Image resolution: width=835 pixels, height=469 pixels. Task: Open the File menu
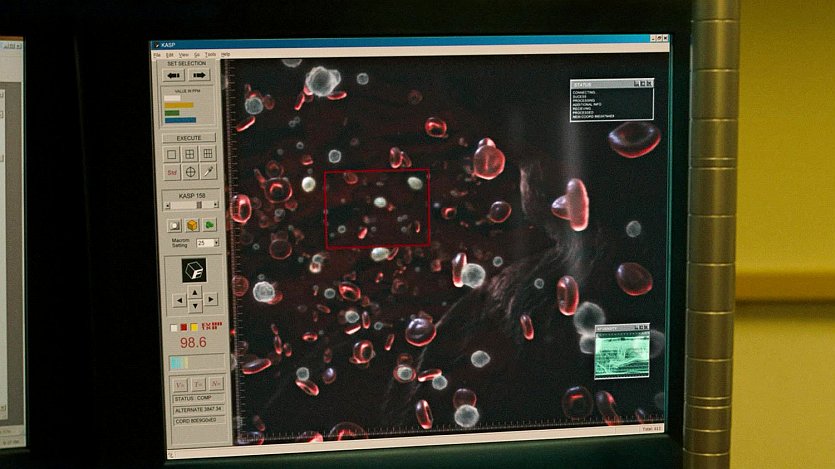point(157,54)
